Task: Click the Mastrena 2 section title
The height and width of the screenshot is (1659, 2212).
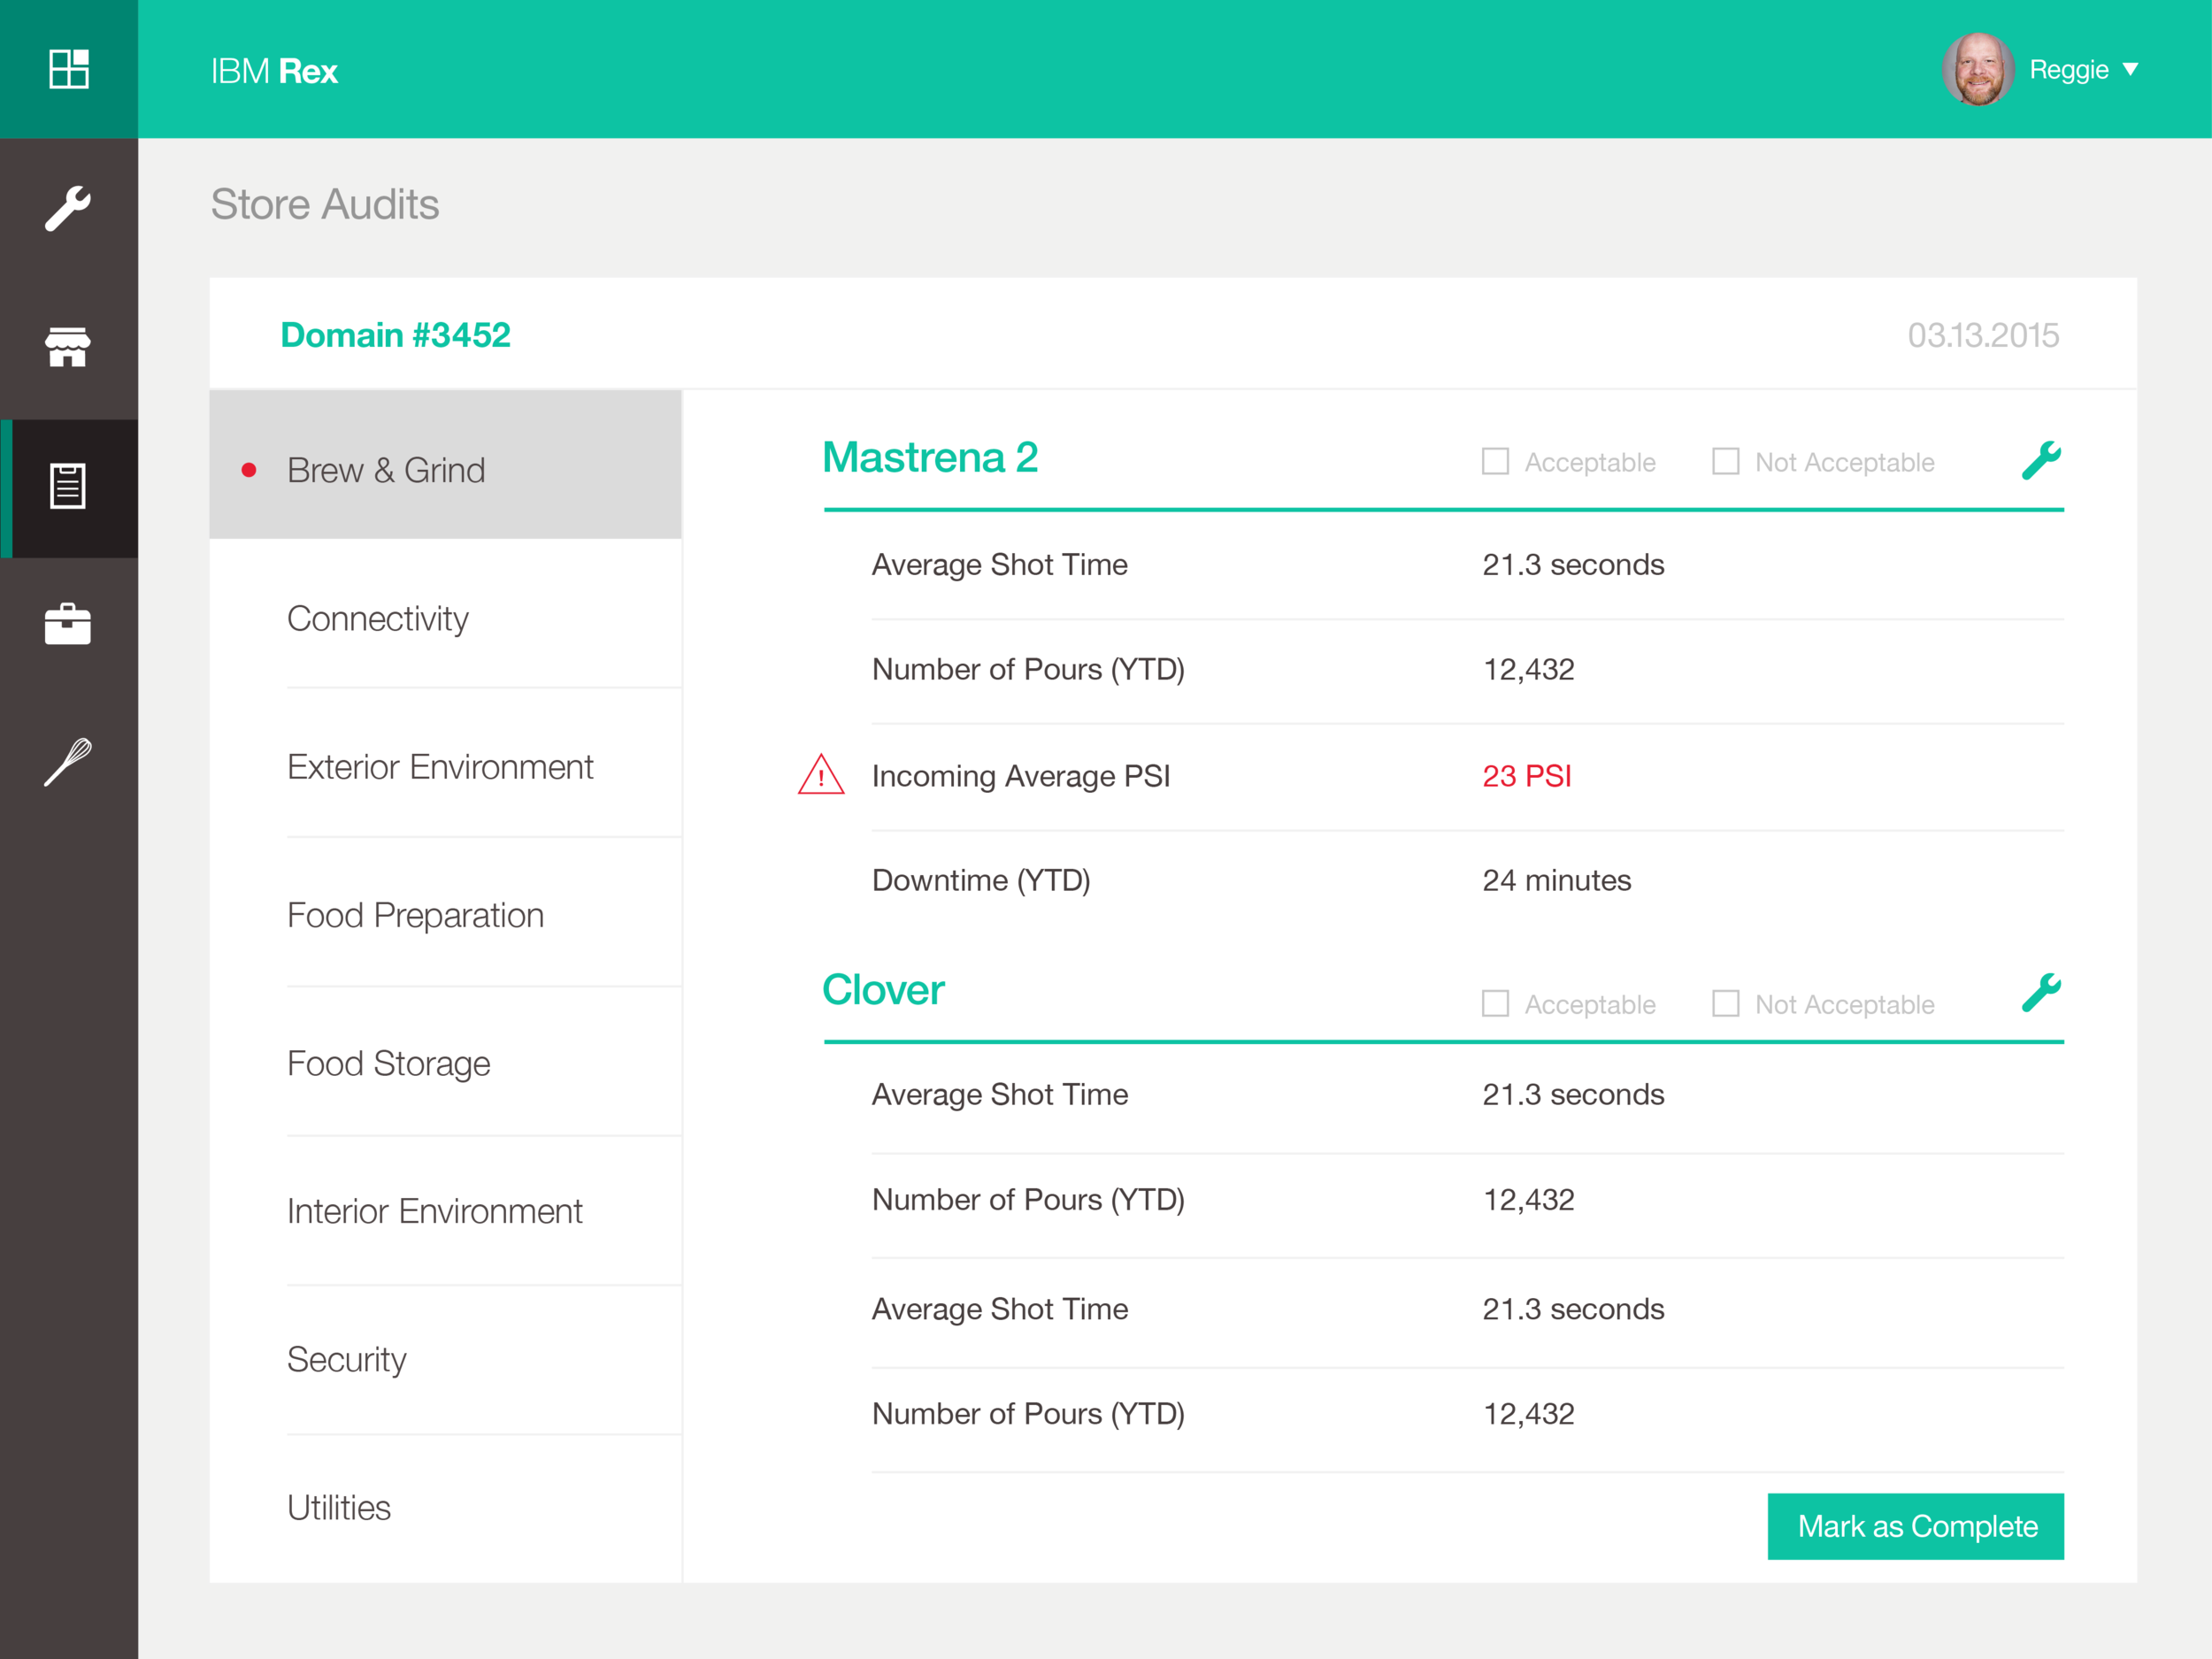Action: 930,458
